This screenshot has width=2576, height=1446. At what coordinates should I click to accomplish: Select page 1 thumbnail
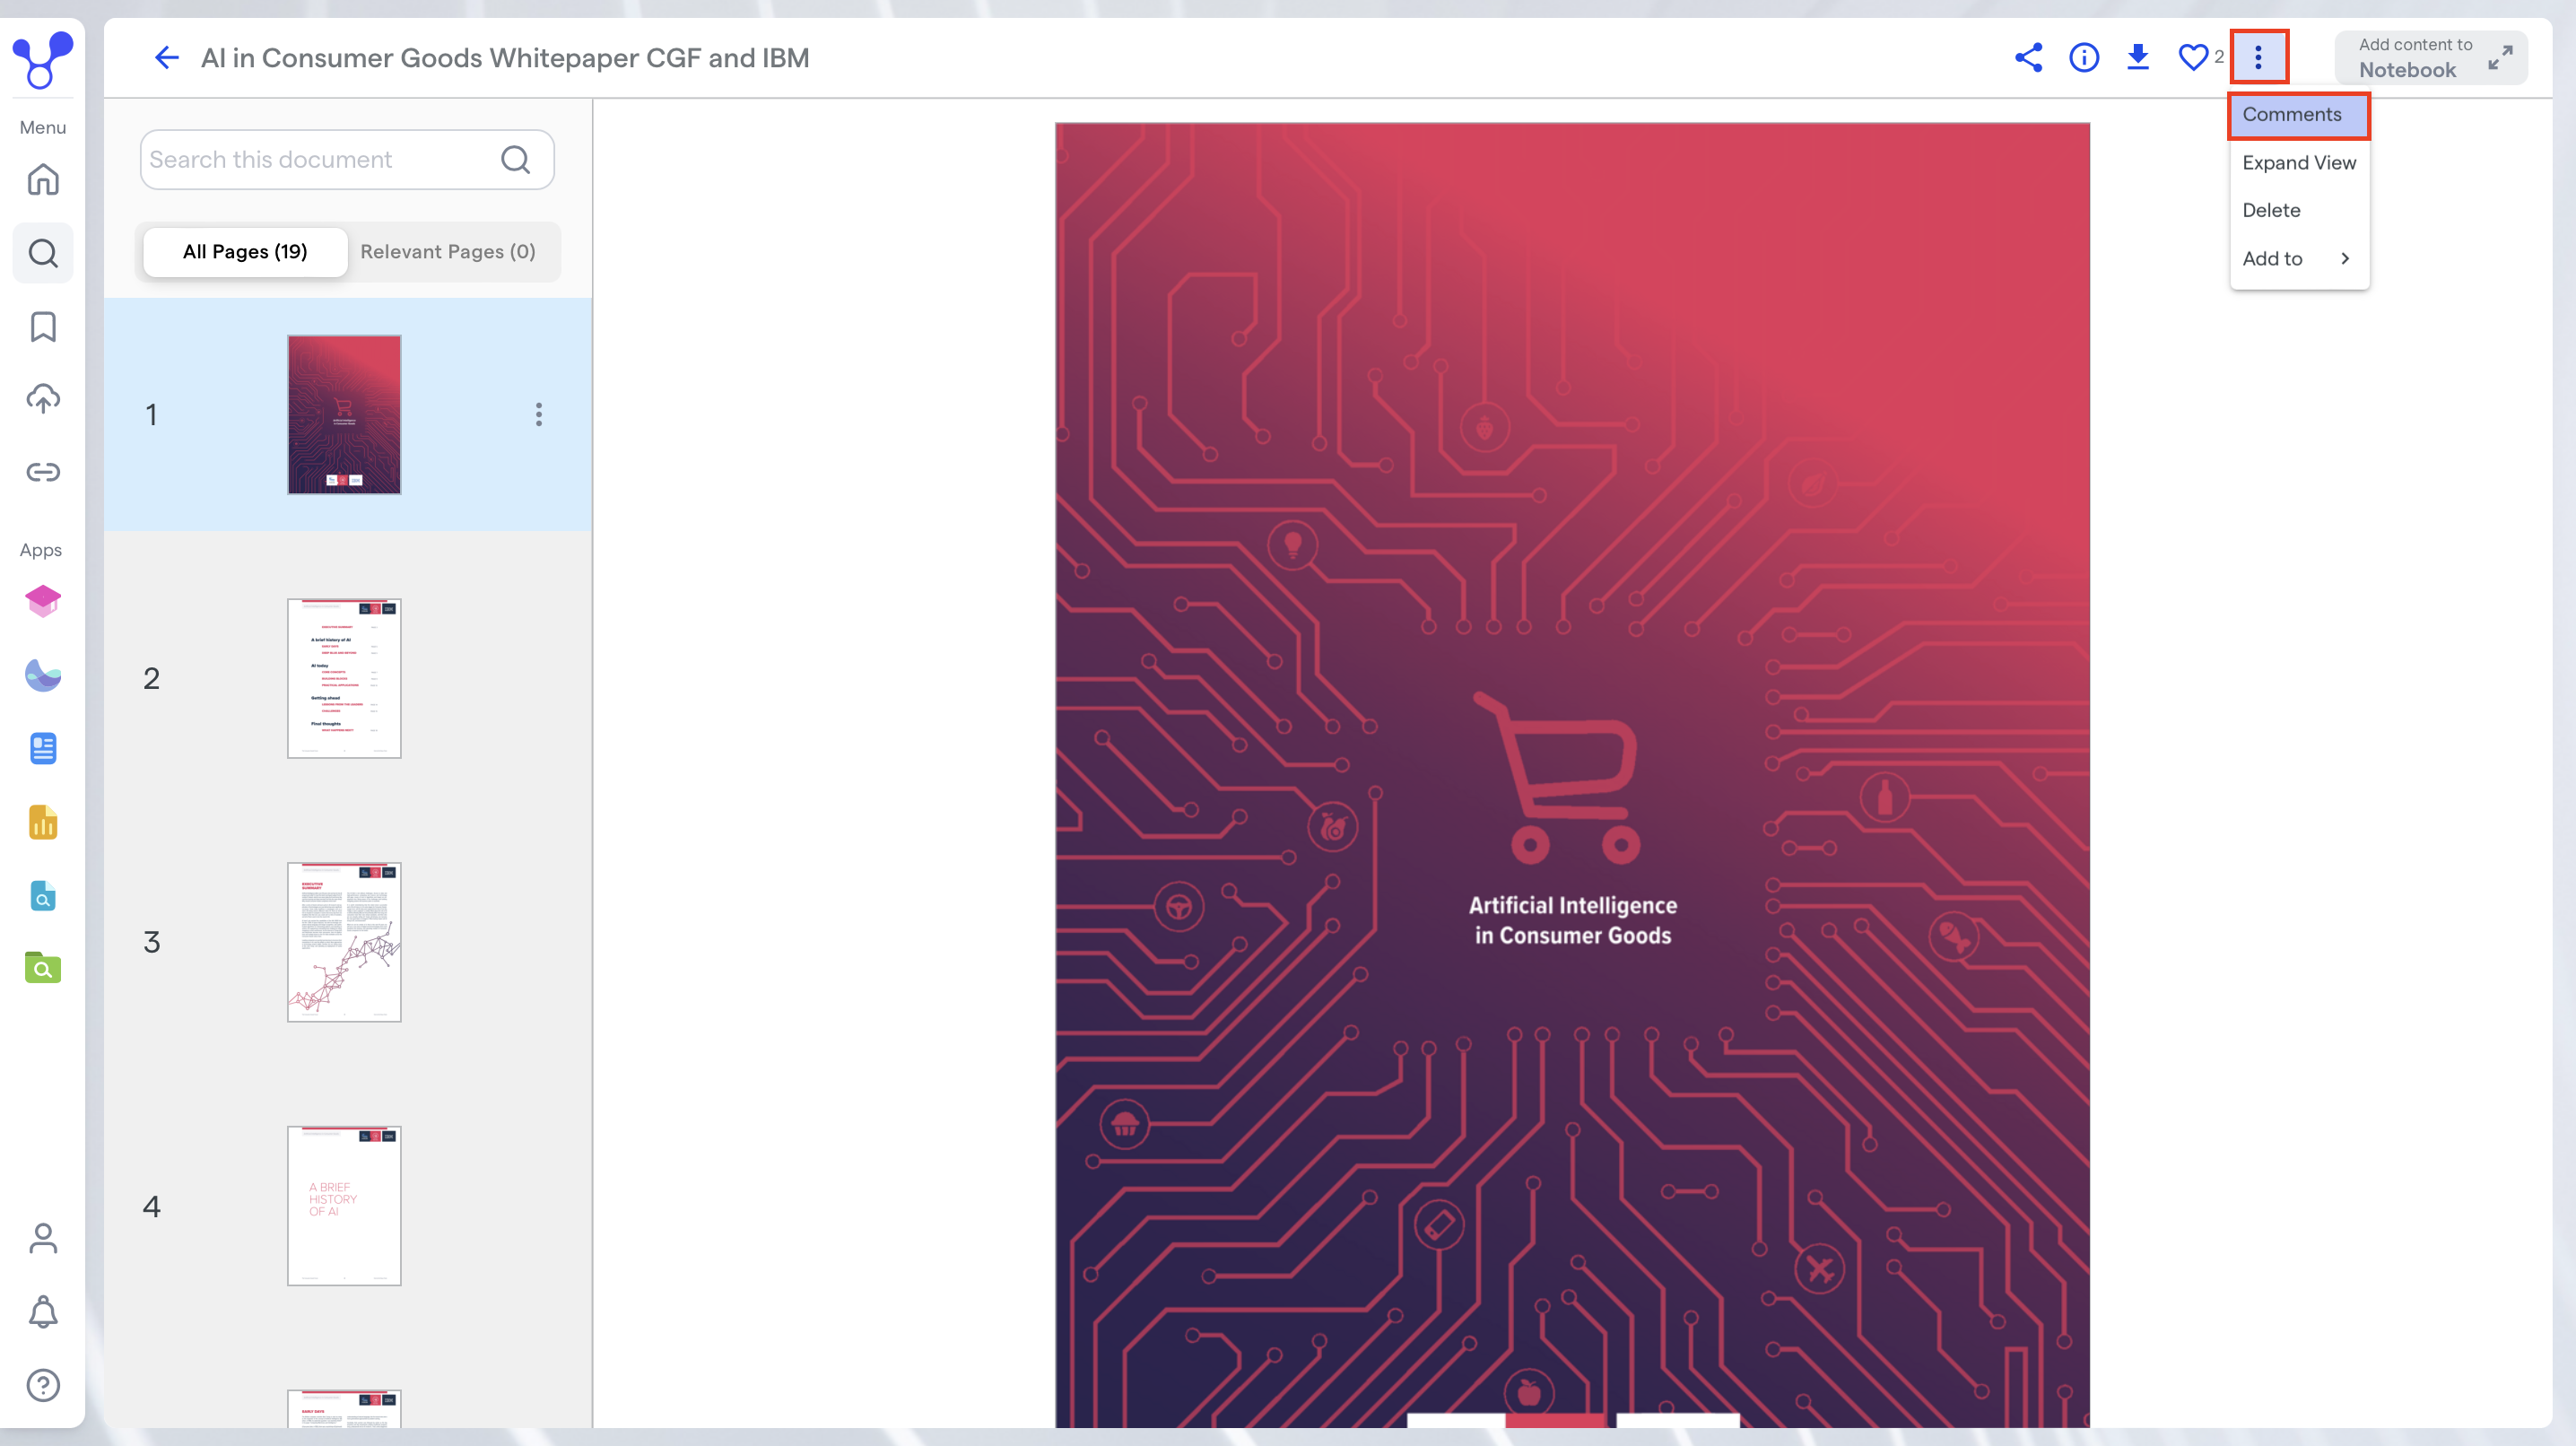[344, 415]
